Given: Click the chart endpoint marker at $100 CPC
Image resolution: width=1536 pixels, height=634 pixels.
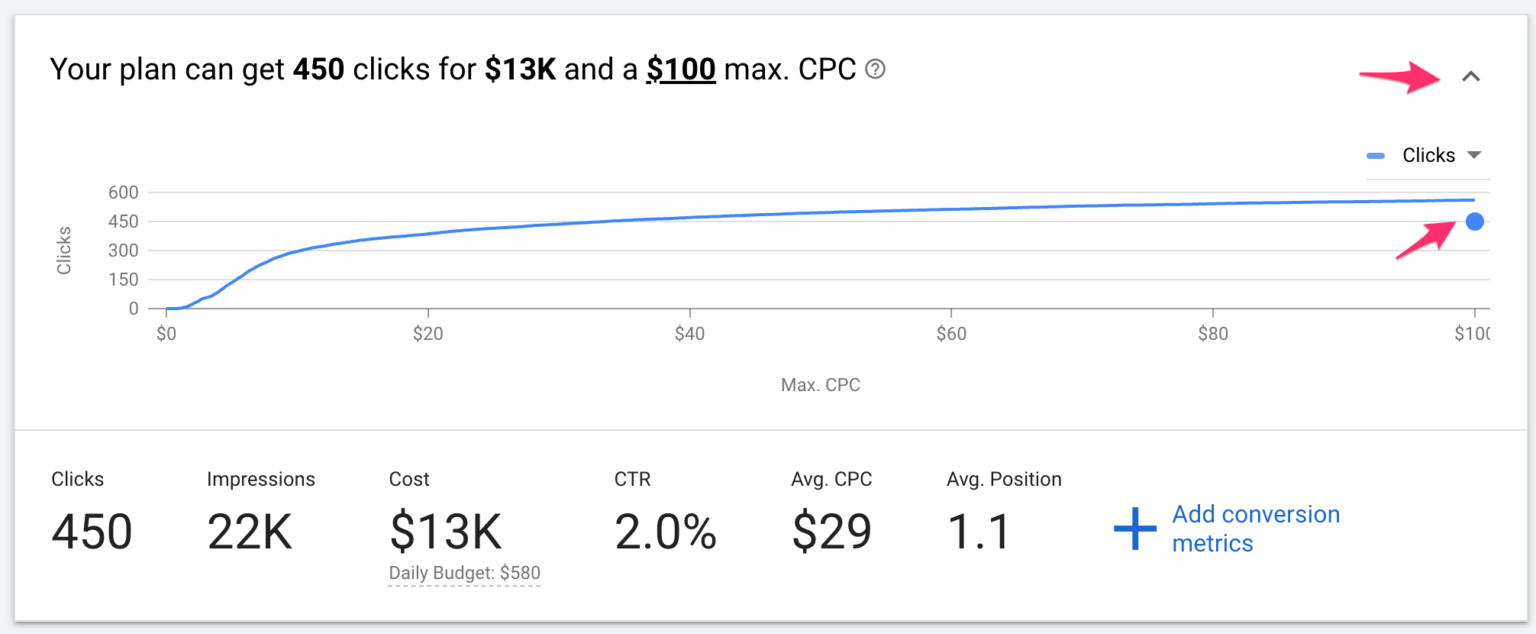Looking at the screenshot, I should pos(1474,221).
